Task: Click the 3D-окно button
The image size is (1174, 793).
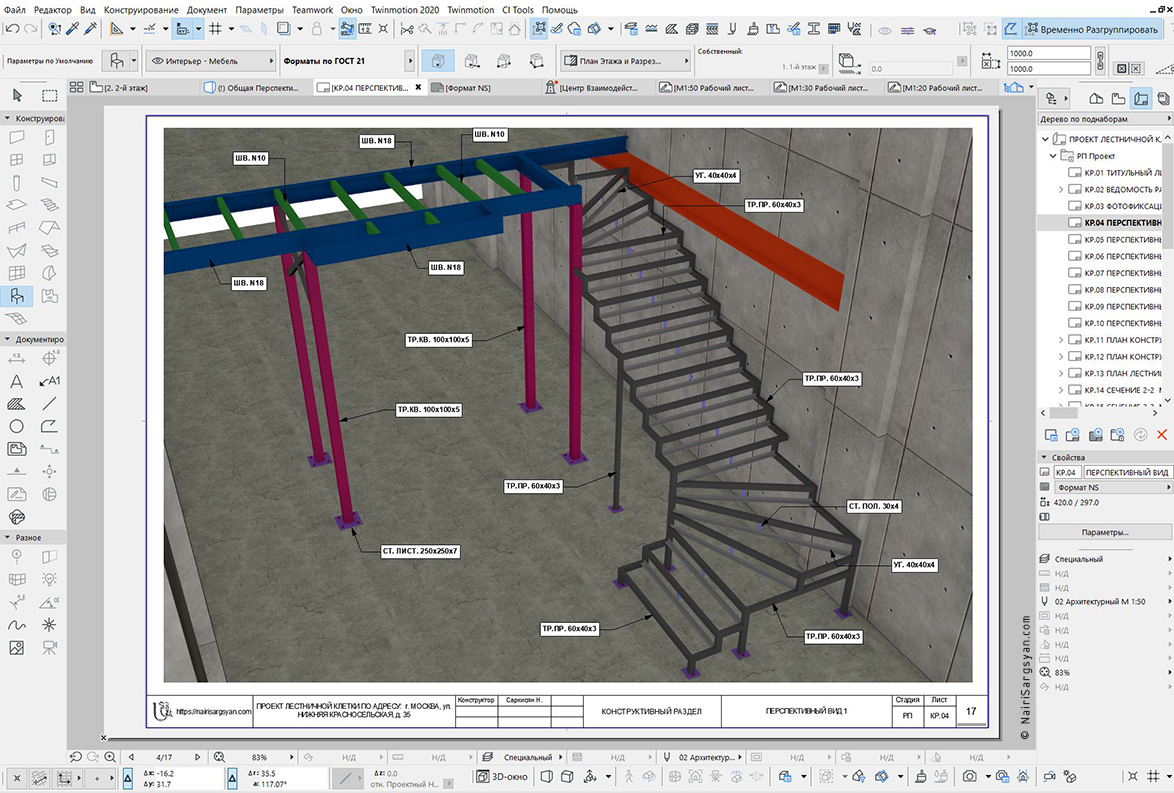Action: 503,777
